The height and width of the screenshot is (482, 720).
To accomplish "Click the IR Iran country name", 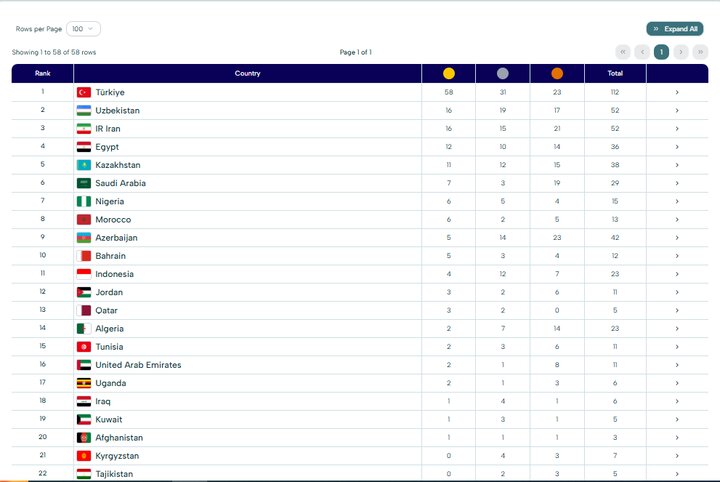I will pyautogui.click(x=108, y=129).
